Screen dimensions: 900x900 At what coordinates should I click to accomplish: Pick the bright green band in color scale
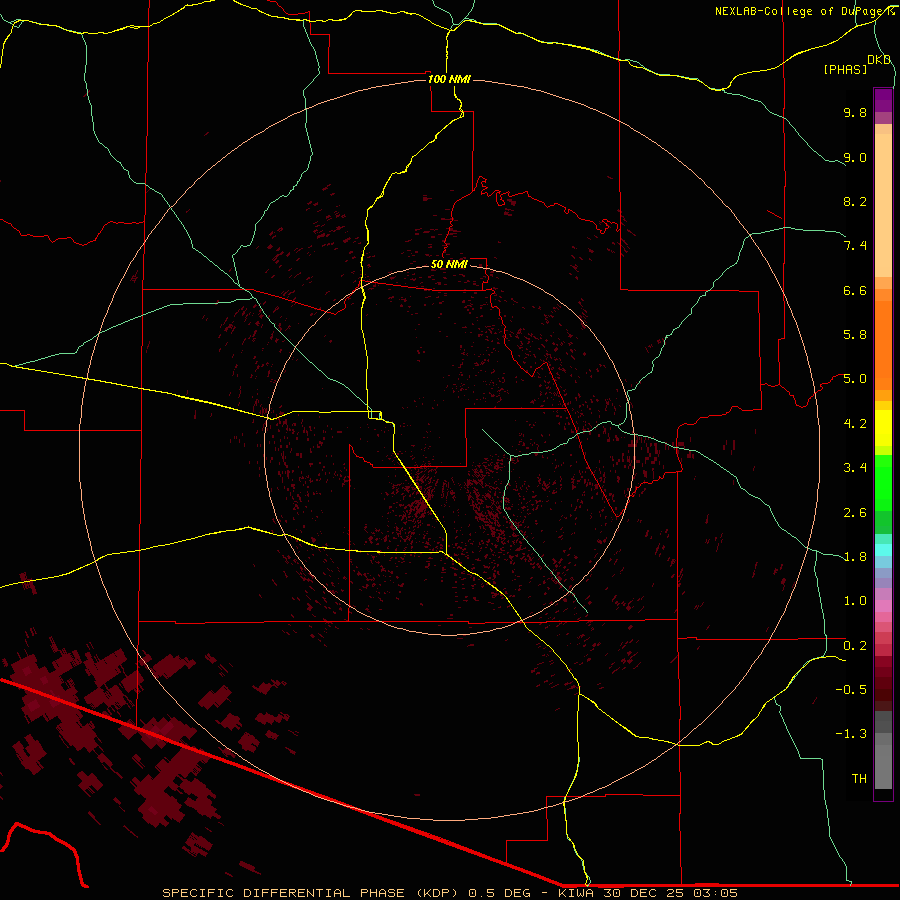883,483
